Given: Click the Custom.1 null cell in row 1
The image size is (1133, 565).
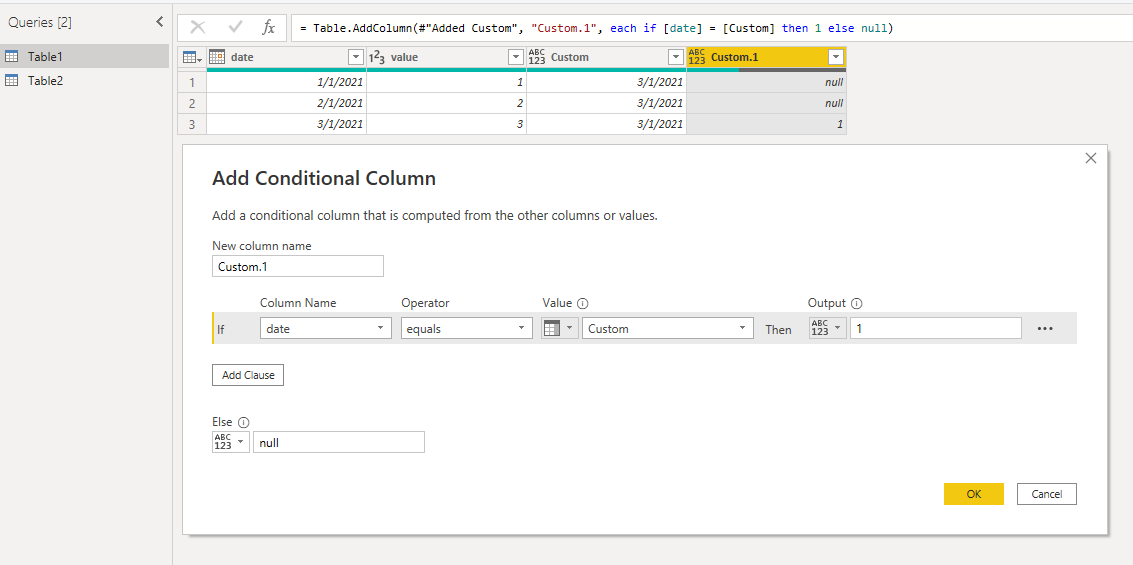Looking at the screenshot, I should click(x=766, y=82).
